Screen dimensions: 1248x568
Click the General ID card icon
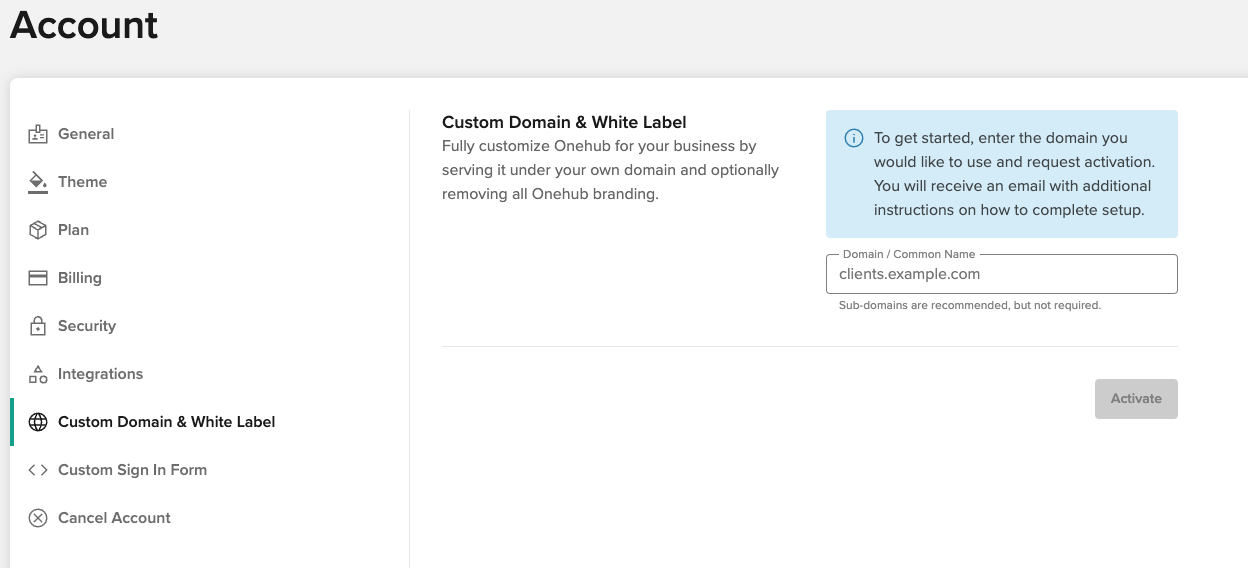tap(38, 134)
